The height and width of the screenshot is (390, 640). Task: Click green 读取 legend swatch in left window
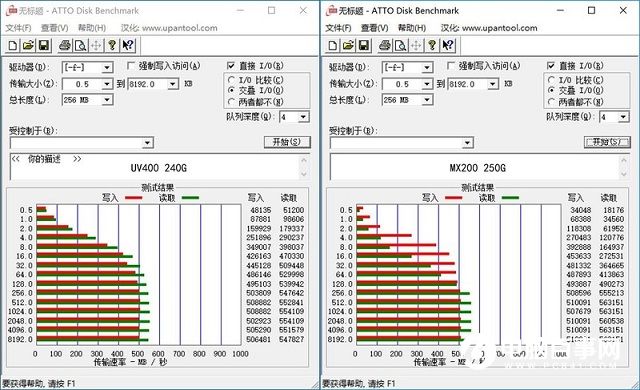pyautogui.click(x=190, y=198)
